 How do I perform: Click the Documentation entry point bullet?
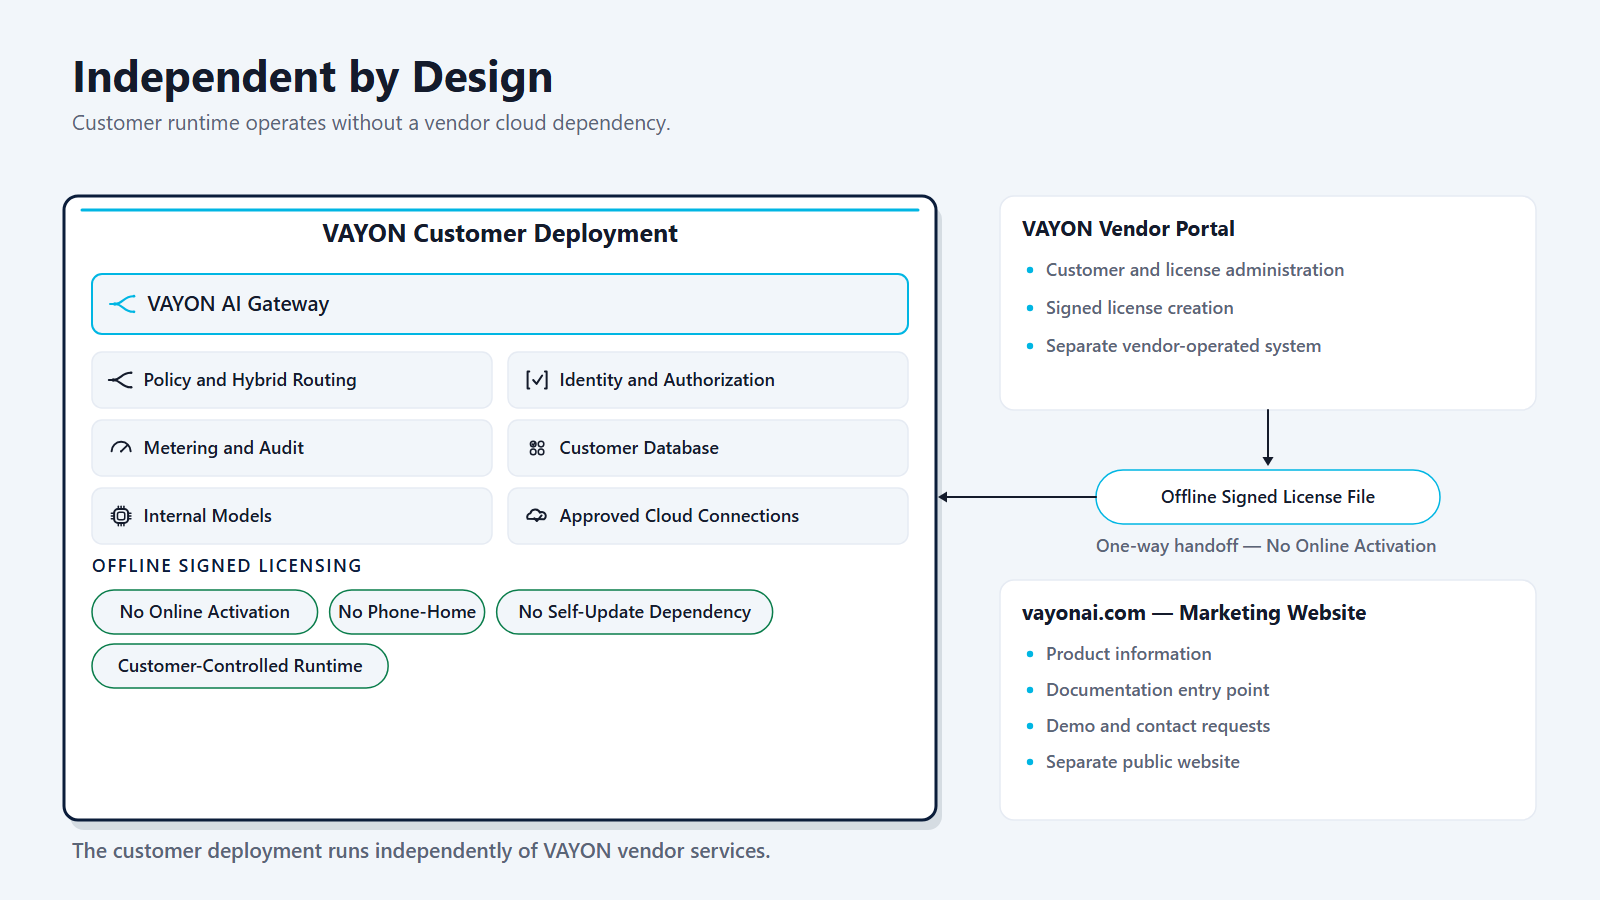1157,690
